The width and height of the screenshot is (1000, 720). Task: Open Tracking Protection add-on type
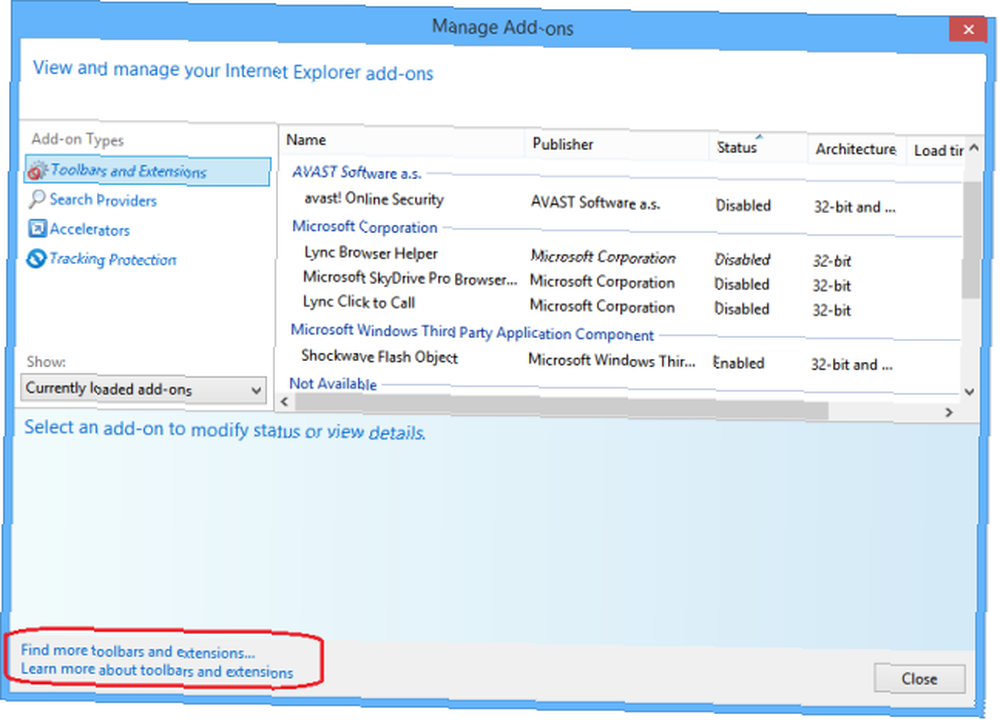[x=113, y=259]
